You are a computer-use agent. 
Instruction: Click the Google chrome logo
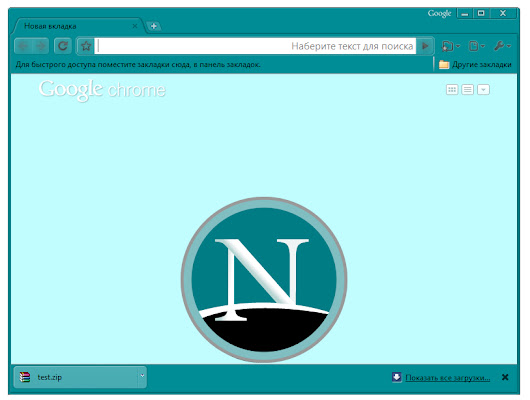(x=102, y=90)
